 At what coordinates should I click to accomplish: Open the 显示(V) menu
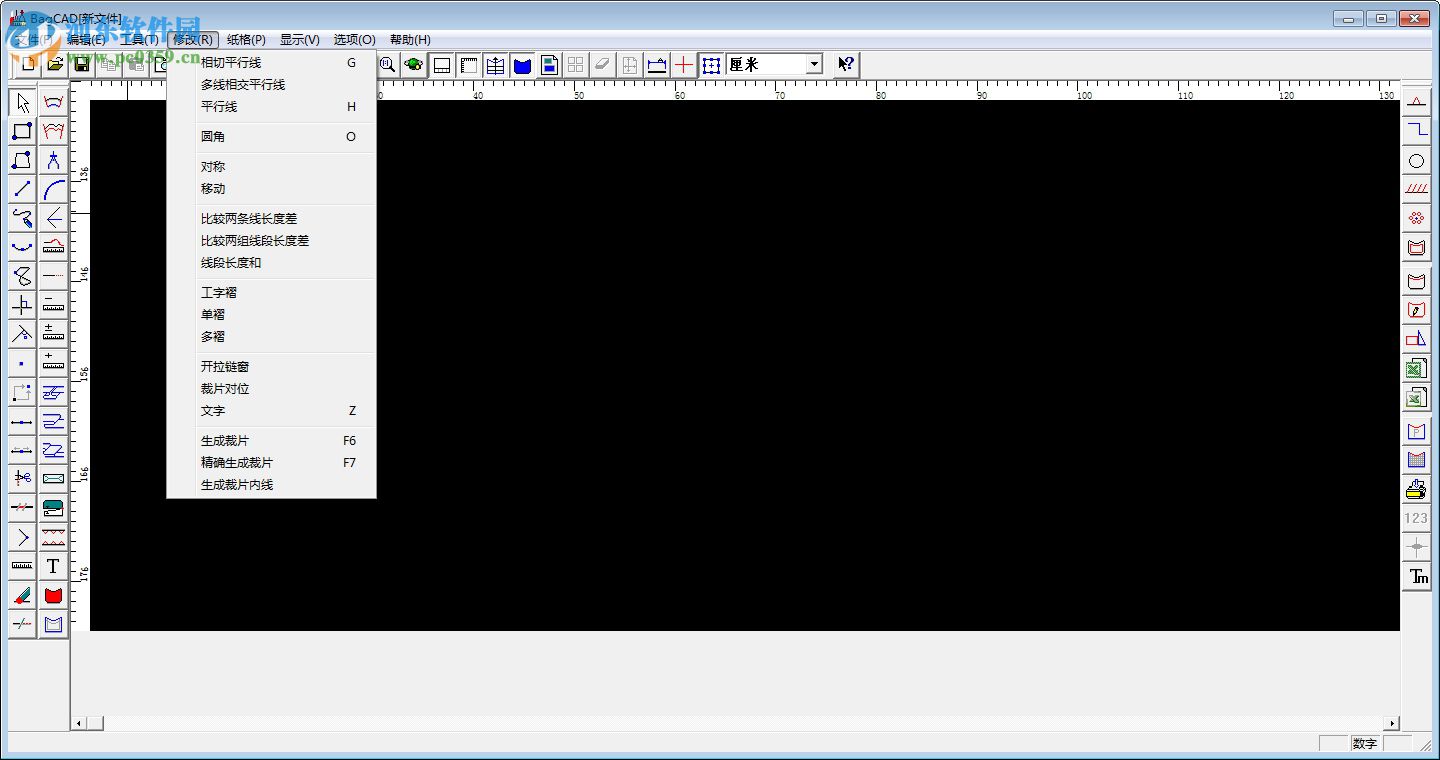click(x=299, y=40)
